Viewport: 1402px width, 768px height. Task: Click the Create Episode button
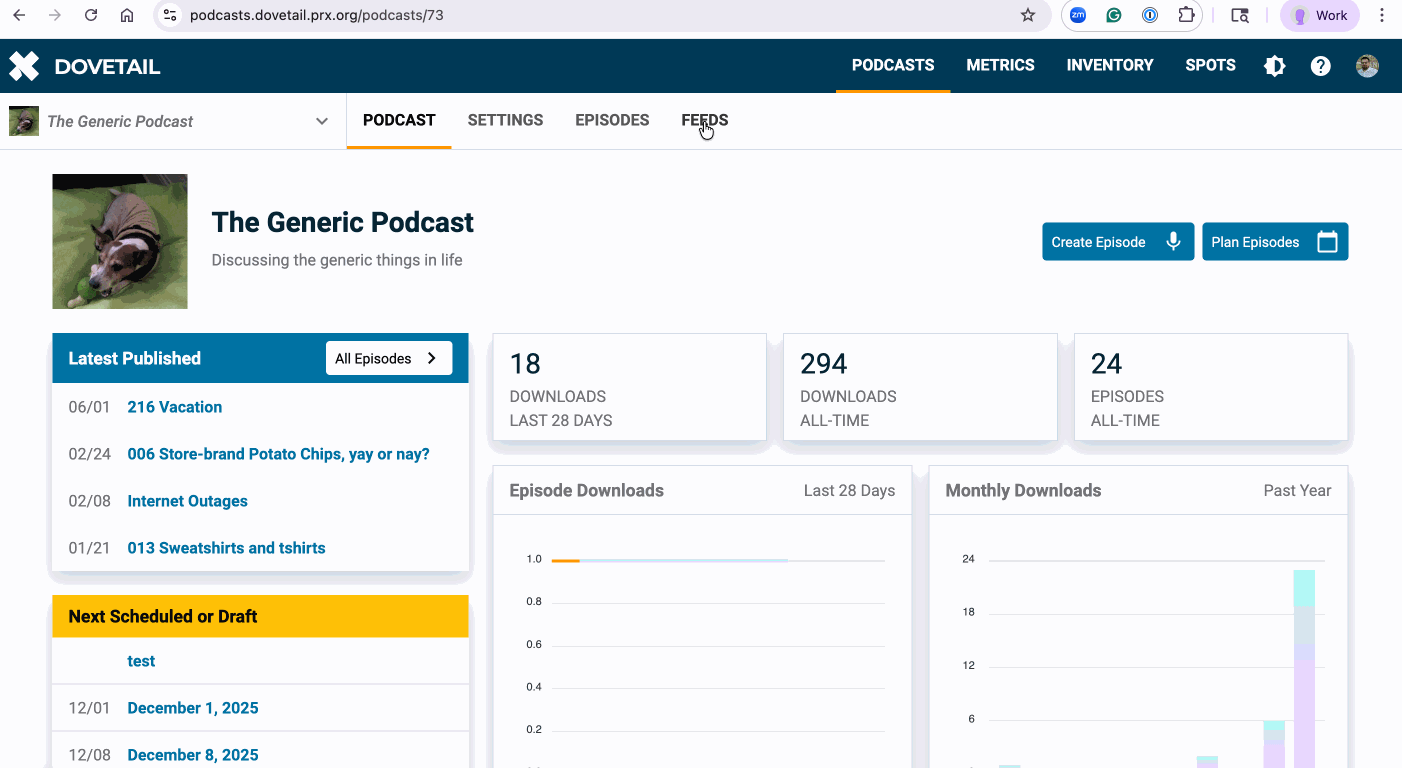point(1117,242)
